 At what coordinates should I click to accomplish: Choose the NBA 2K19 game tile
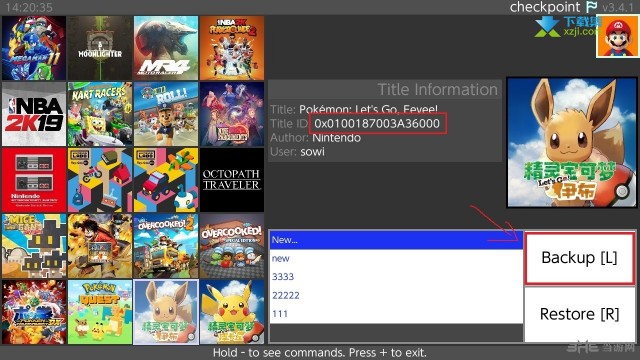34,114
